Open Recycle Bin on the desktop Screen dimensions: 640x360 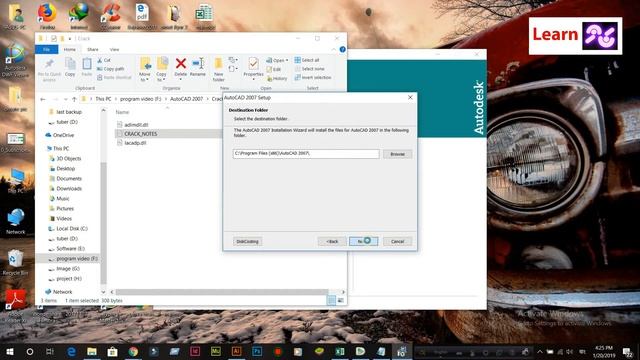(x=16, y=263)
